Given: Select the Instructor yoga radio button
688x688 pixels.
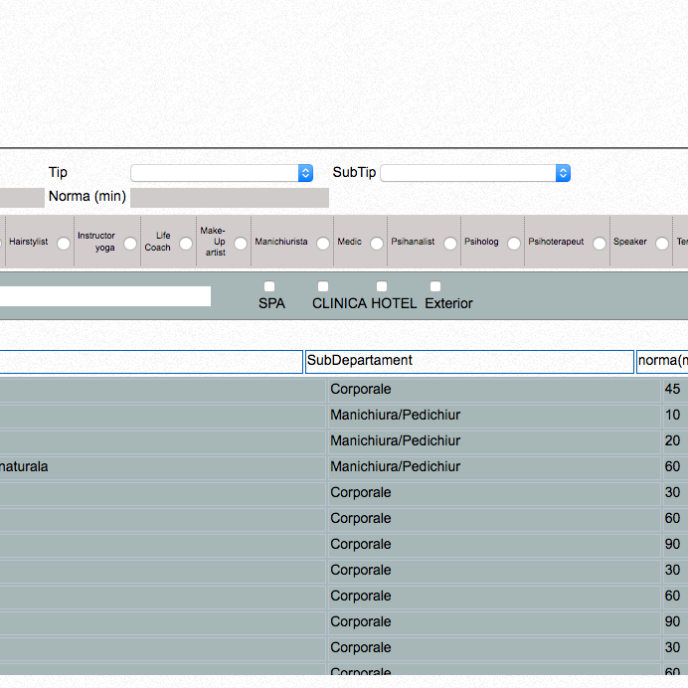Looking at the screenshot, I should [130, 243].
